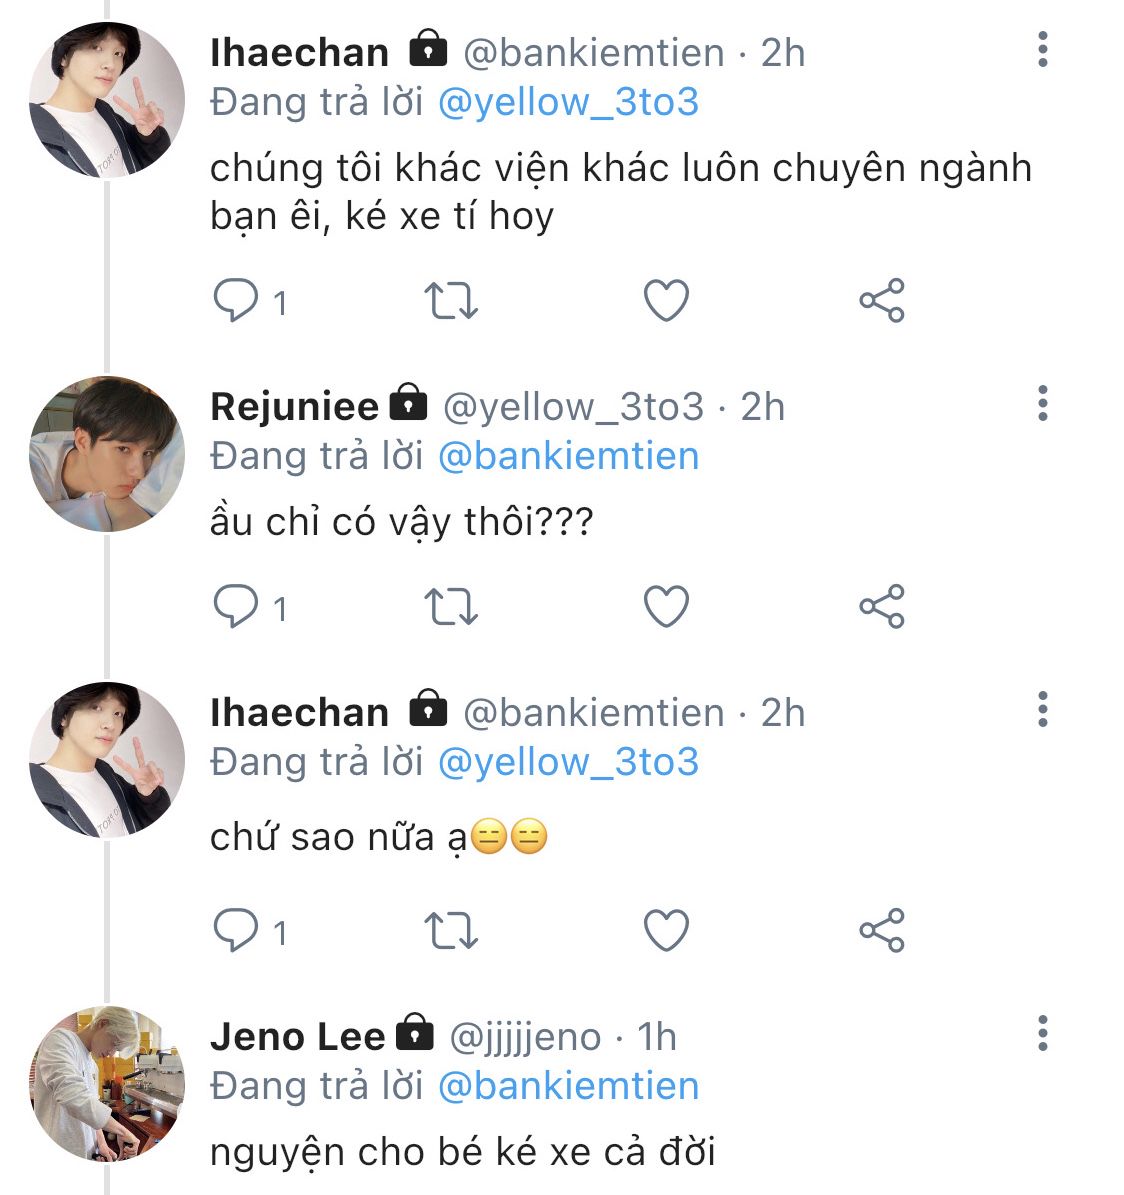Like the 'ké xe tí hoy' tweet

pyautogui.click(x=666, y=300)
